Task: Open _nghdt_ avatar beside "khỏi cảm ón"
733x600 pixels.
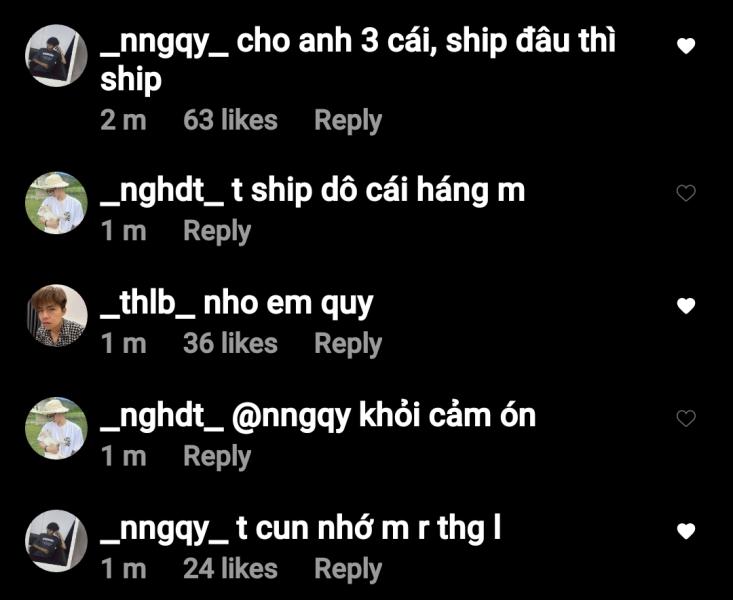Action: click(56, 428)
